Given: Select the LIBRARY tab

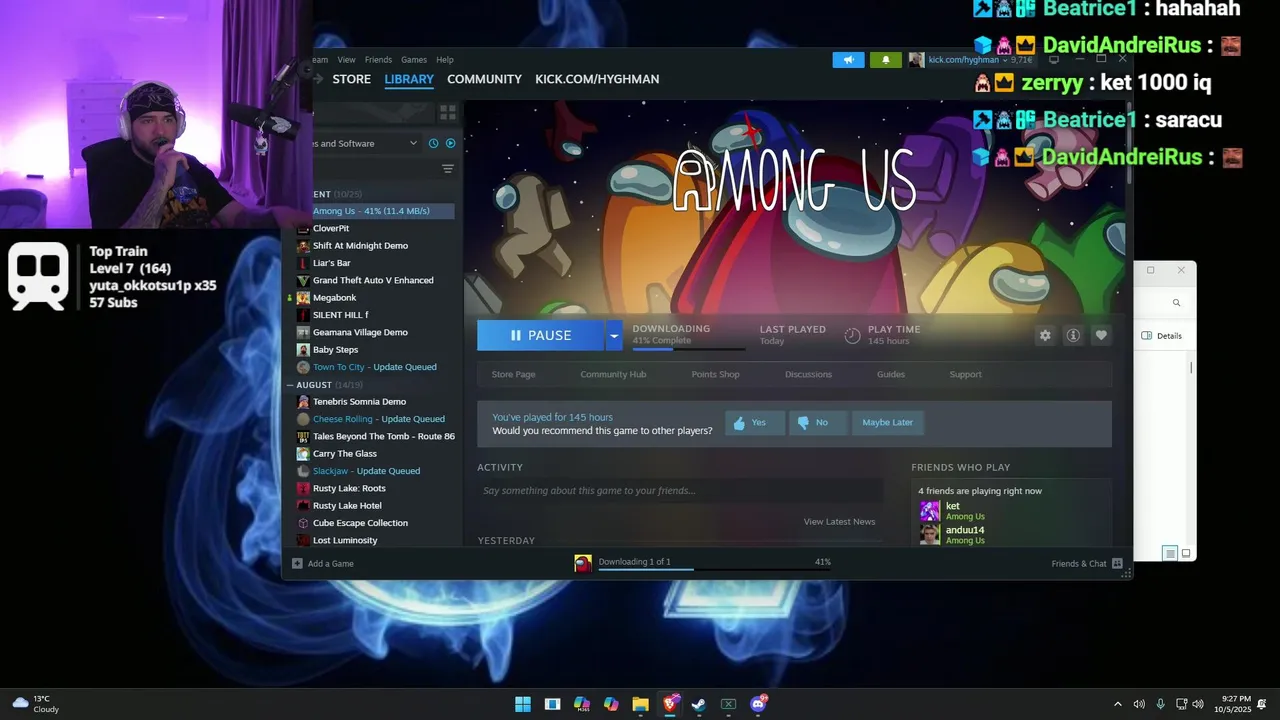Looking at the screenshot, I should [x=409, y=79].
